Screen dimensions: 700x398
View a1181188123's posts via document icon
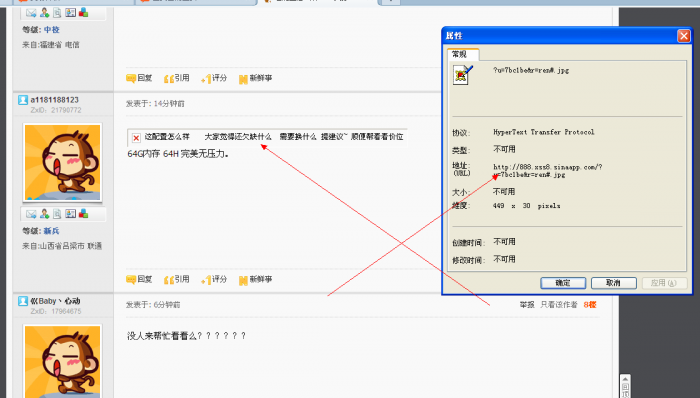[x=57, y=214]
